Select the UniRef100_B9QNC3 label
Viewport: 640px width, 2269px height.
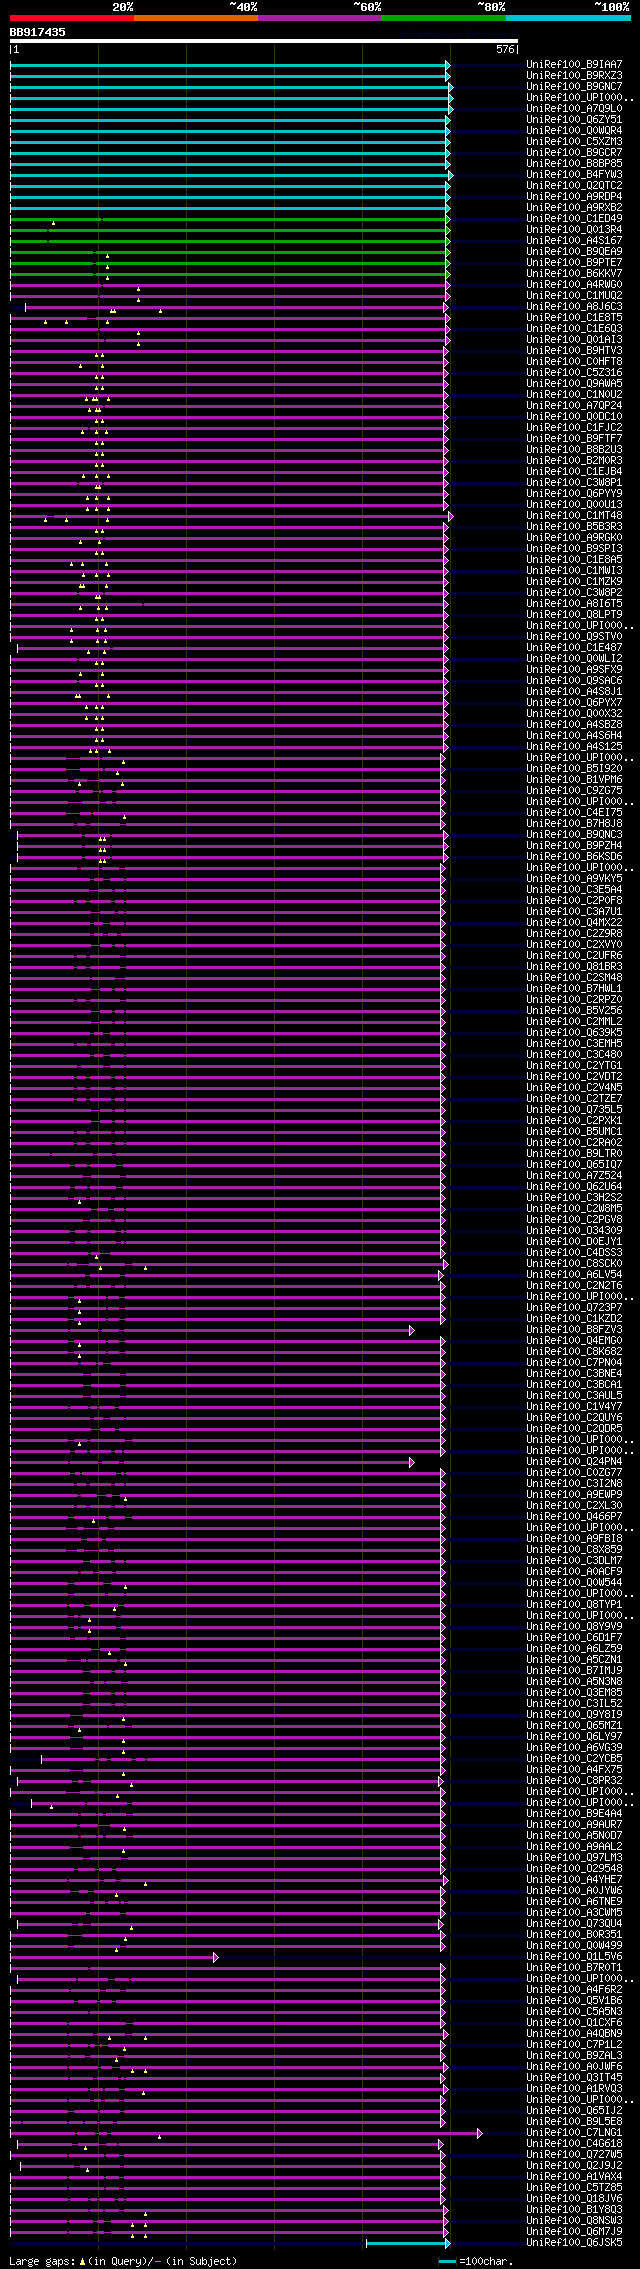click(574, 834)
